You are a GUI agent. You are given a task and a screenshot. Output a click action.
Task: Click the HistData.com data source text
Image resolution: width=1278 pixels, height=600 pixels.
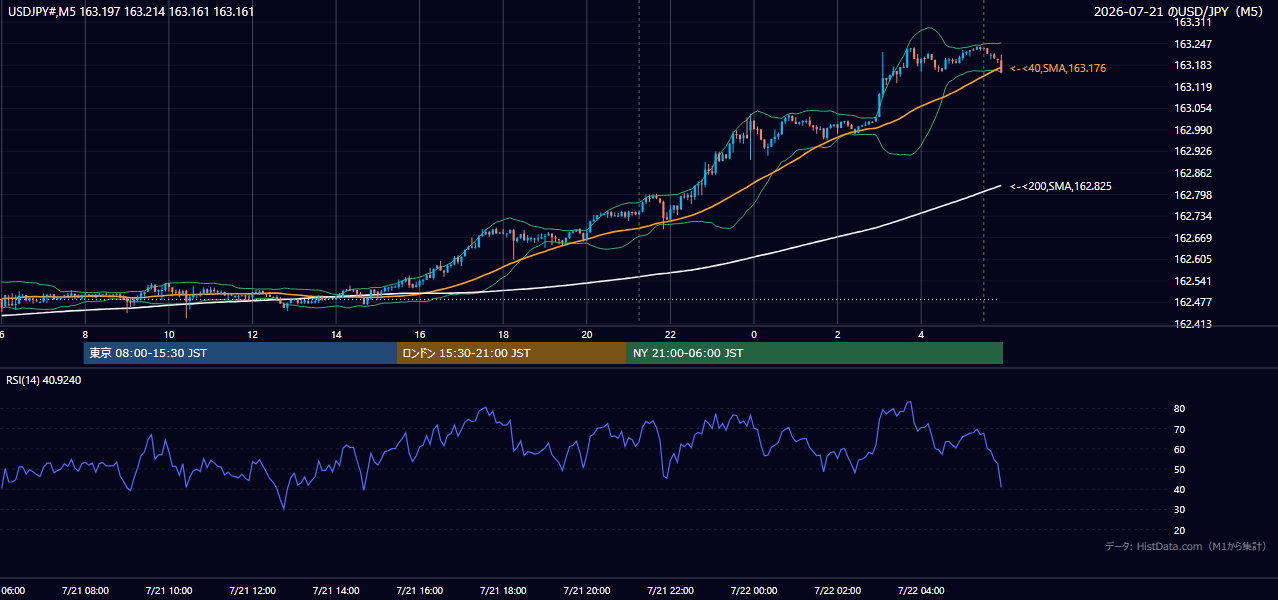[1185, 546]
